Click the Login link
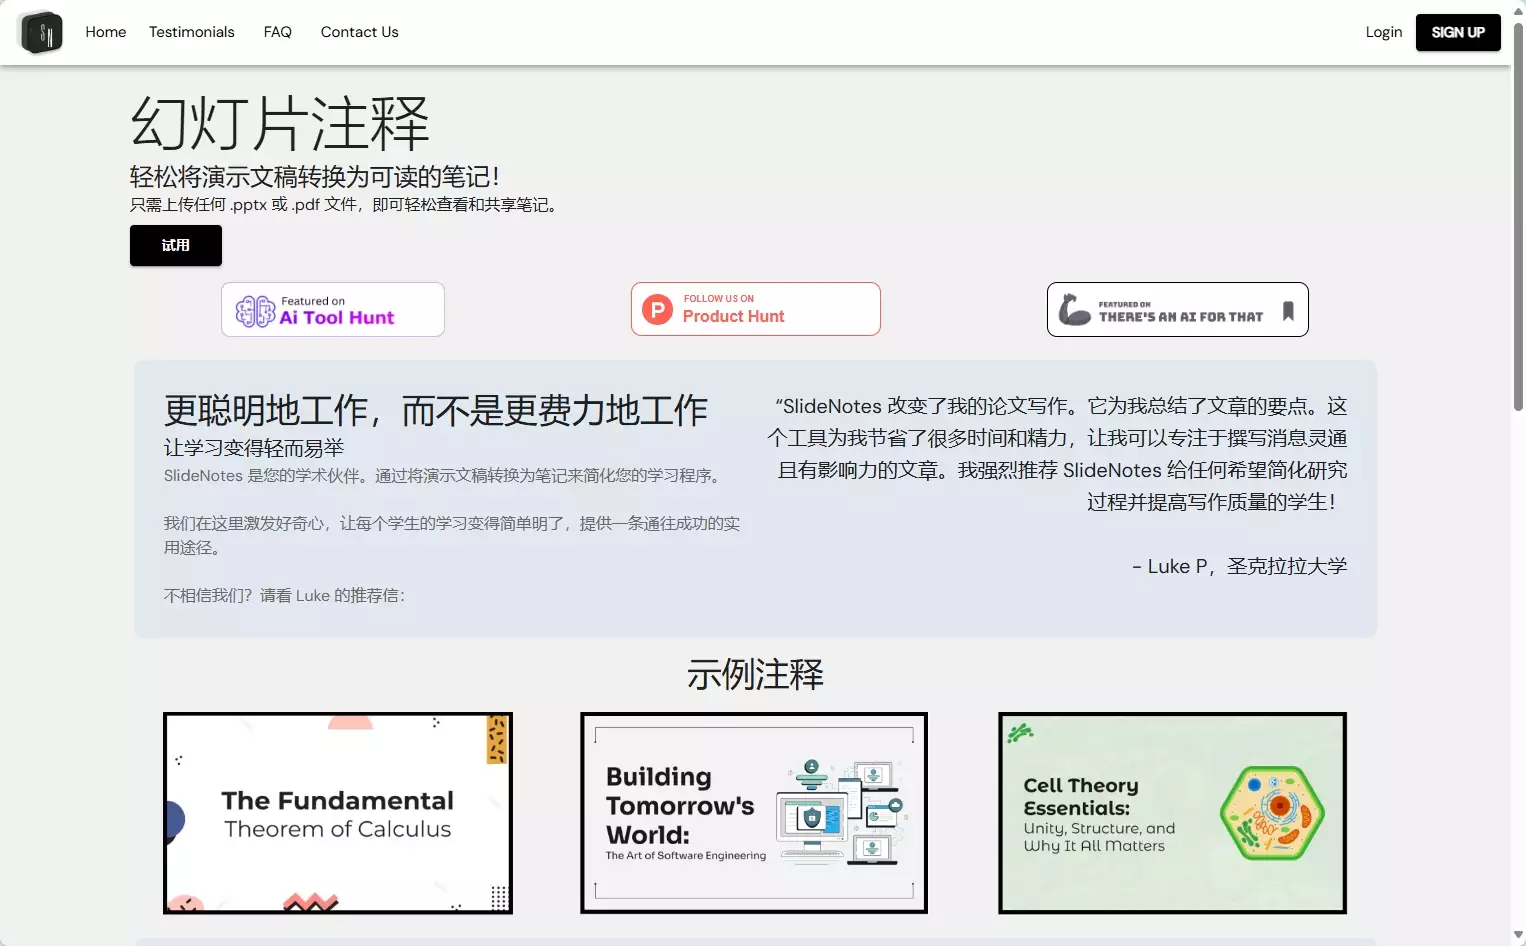1526x946 pixels. pyautogui.click(x=1384, y=32)
